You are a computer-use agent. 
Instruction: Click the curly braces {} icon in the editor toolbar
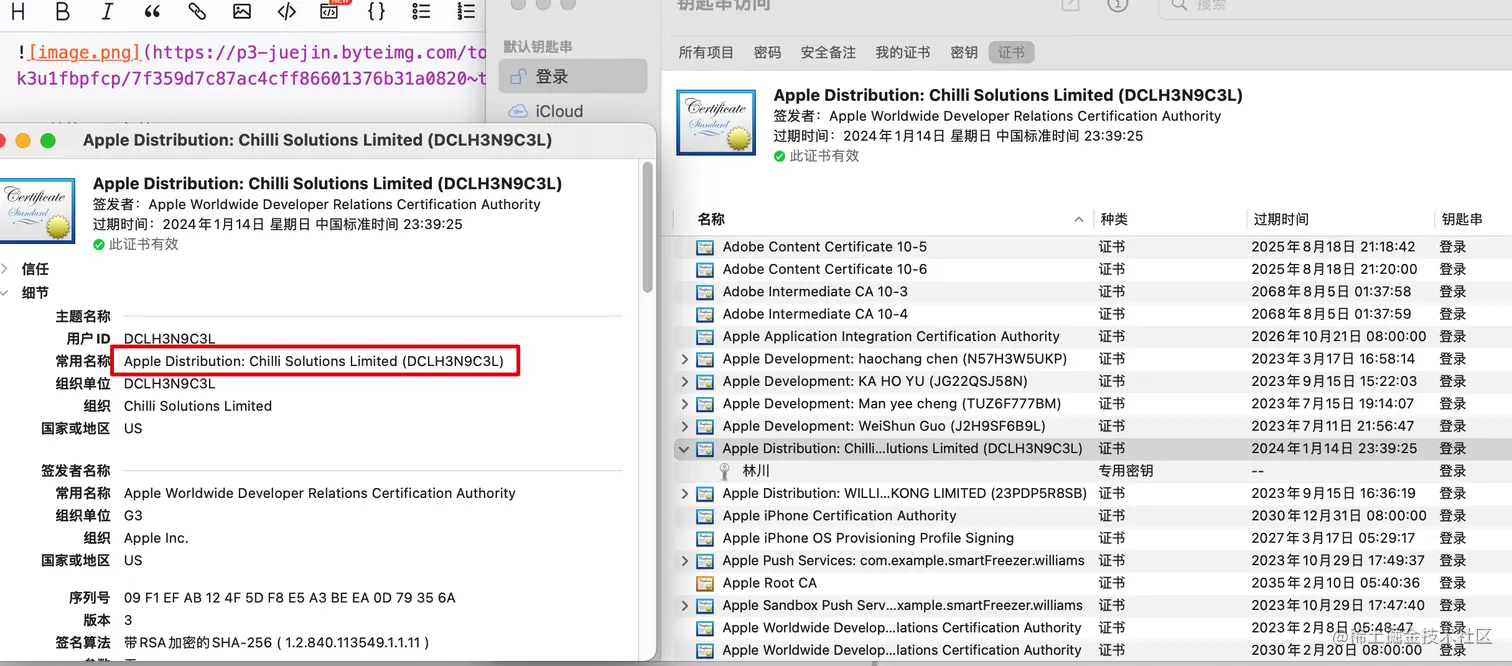click(376, 12)
